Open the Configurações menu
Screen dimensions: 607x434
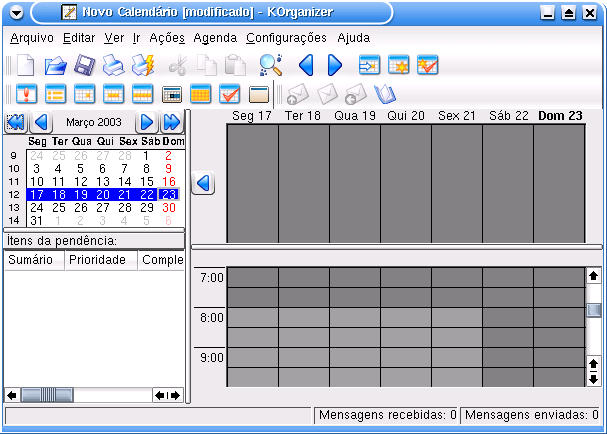[286, 38]
